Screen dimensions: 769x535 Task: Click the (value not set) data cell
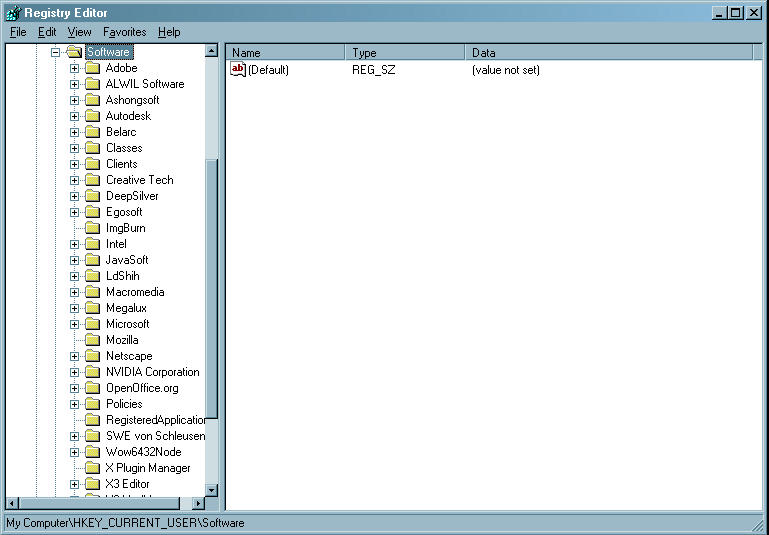506,70
